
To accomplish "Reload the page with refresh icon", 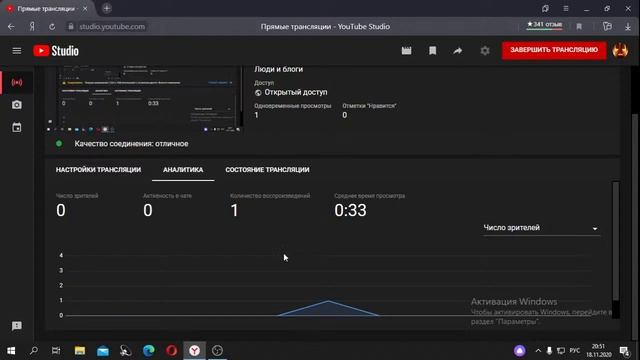I will tap(52, 27).
